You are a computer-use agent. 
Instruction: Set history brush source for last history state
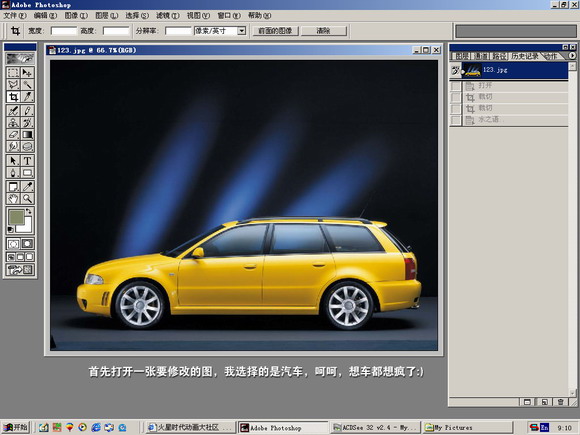click(456, 120)
